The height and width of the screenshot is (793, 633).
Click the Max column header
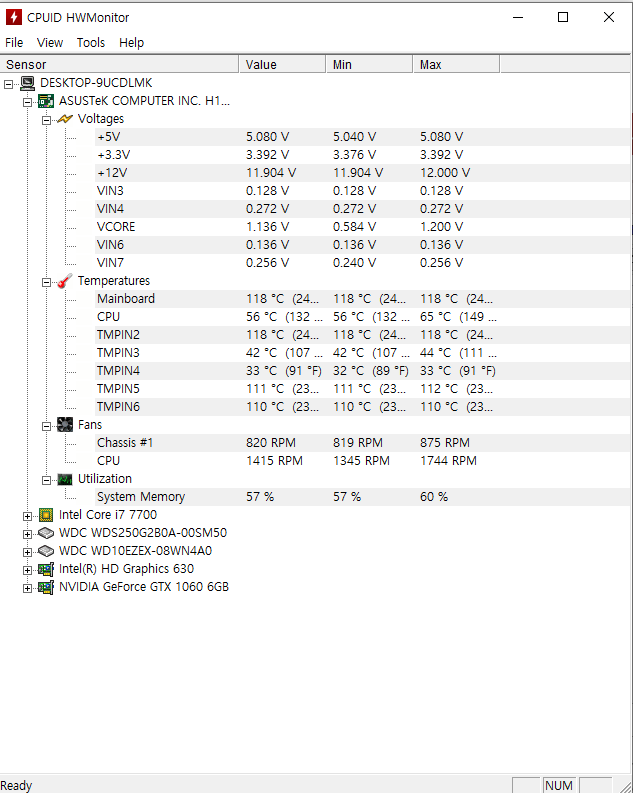[x=457, y=65]
